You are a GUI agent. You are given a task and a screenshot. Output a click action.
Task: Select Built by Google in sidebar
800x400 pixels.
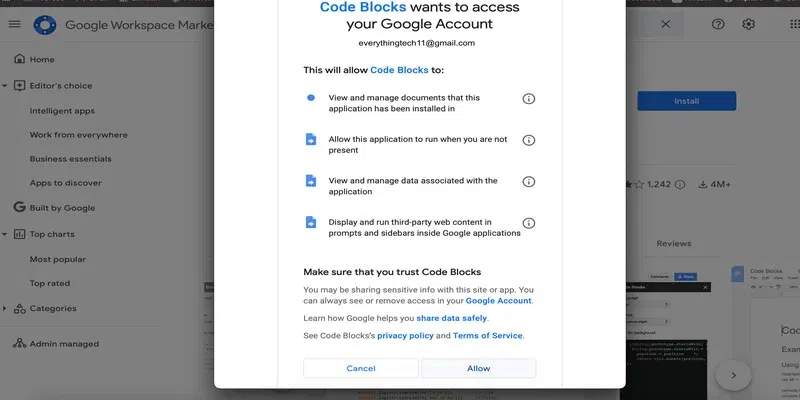tap(62, 208)
